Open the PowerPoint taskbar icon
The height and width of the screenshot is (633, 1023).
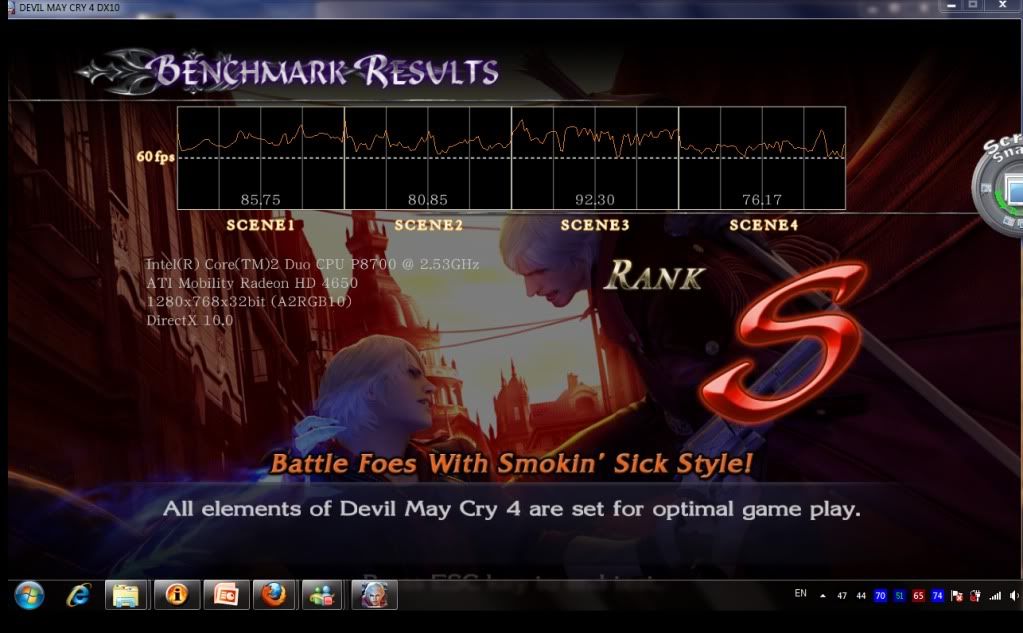[x=226, y=595]
